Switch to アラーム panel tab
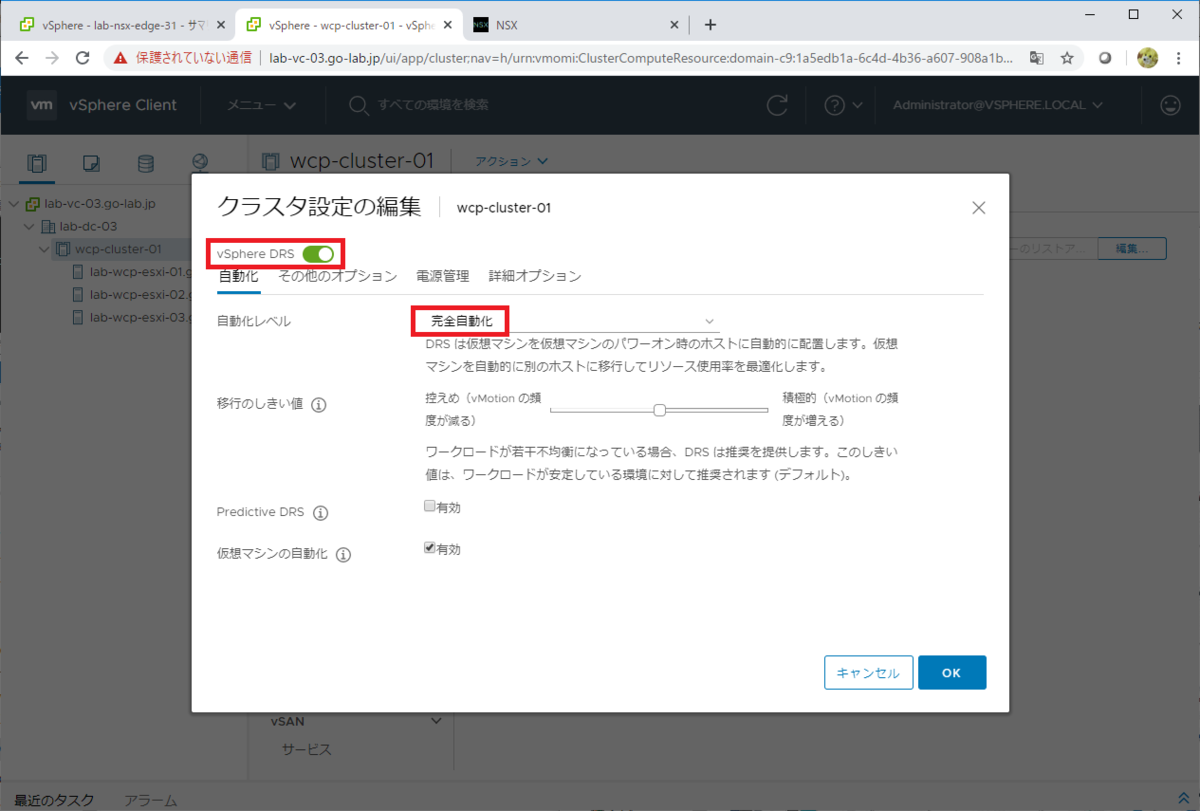Viewport: 1200px width, 811px height. point(150,800)
